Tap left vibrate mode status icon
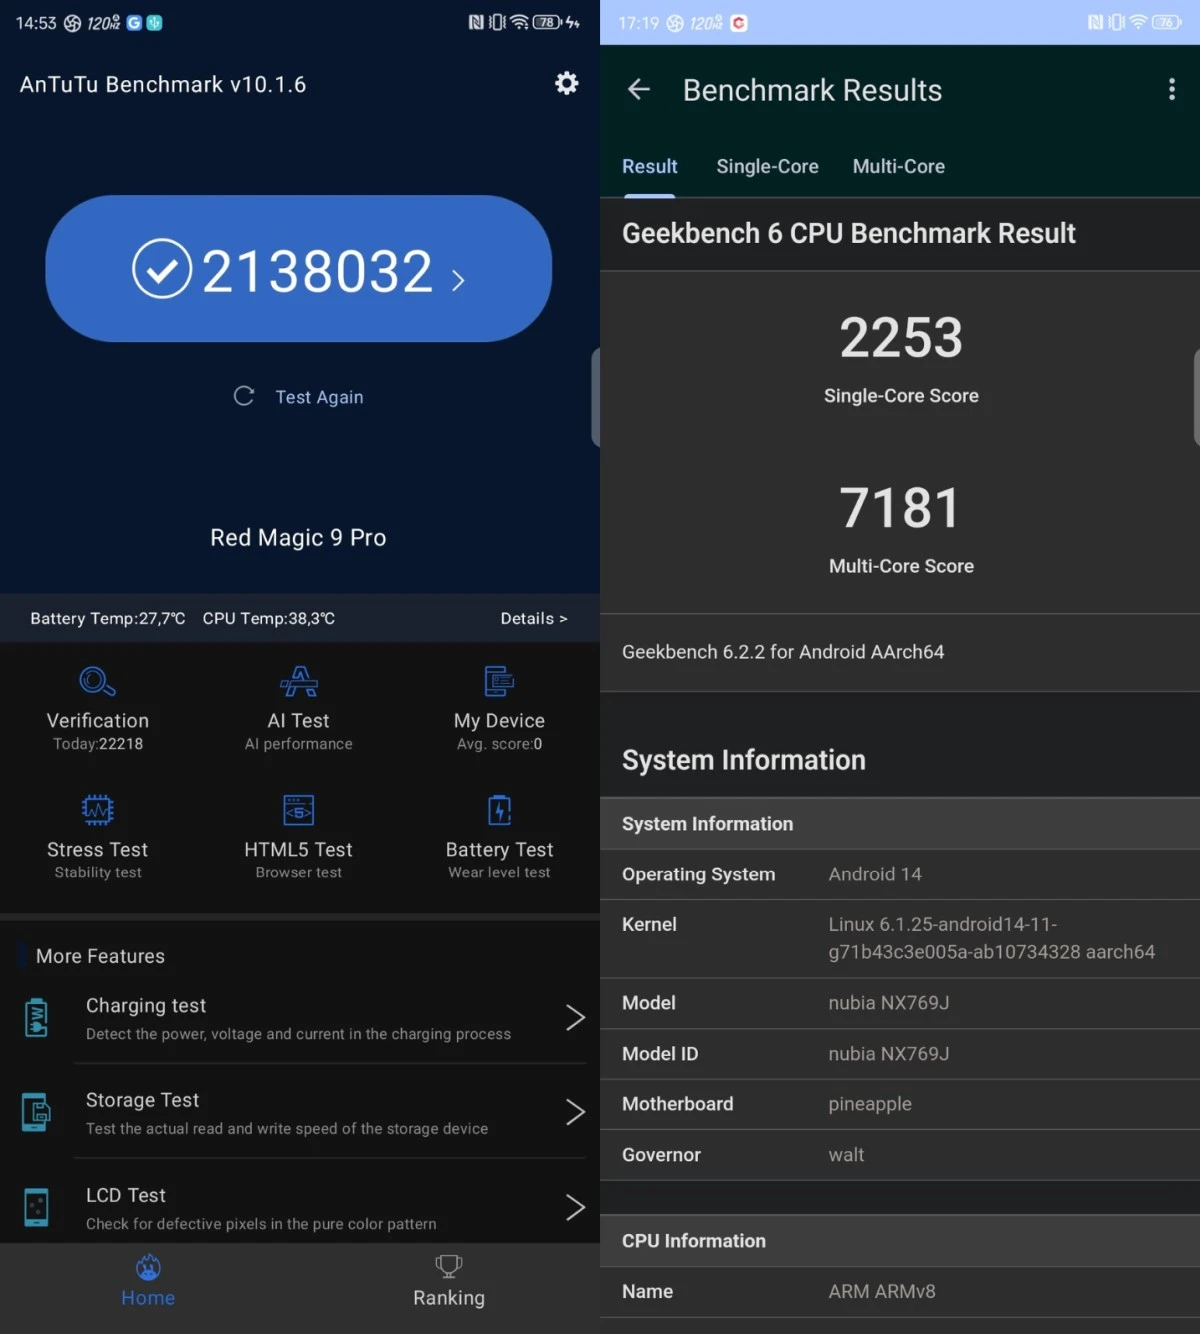Viewport: 1200px width, 1334px height. click(x=497, y=22)
